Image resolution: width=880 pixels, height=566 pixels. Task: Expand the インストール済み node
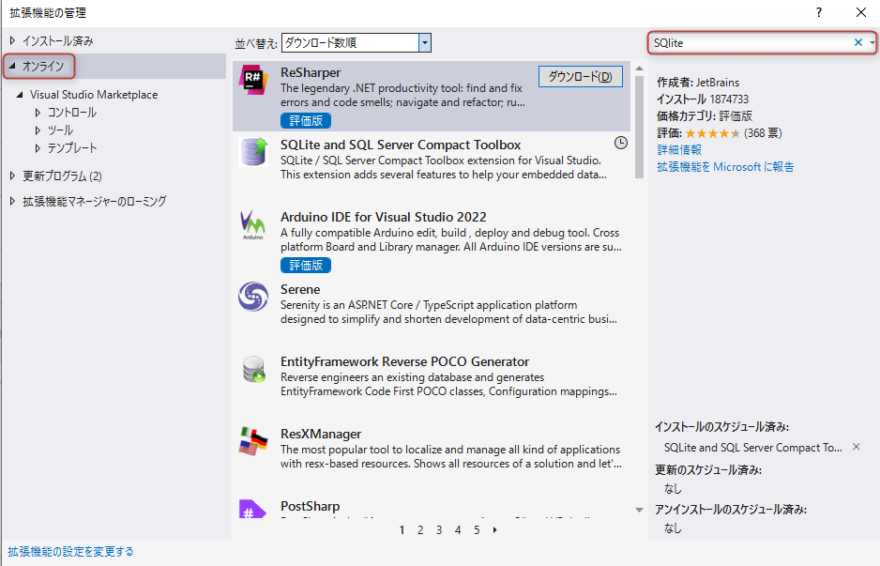(12, 40)
